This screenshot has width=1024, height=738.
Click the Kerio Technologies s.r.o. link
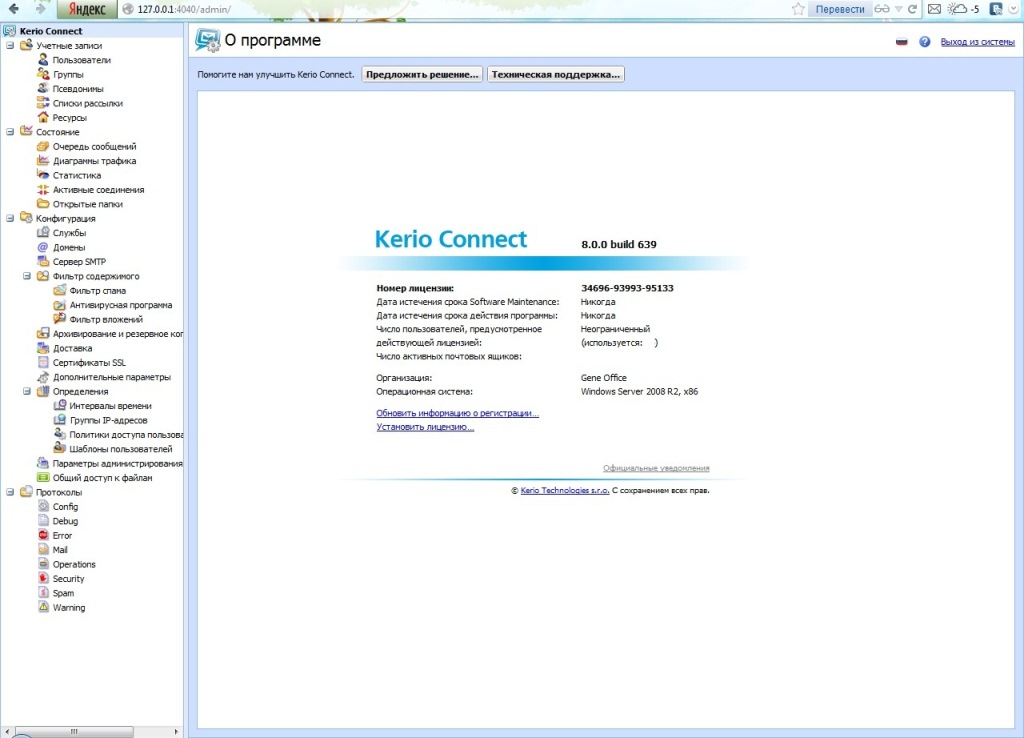(x=565, y=490)
